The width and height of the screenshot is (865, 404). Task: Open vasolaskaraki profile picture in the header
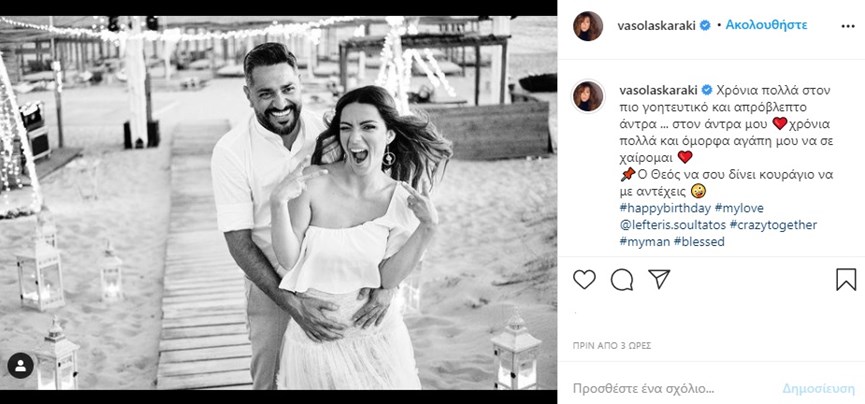[588, 26]
